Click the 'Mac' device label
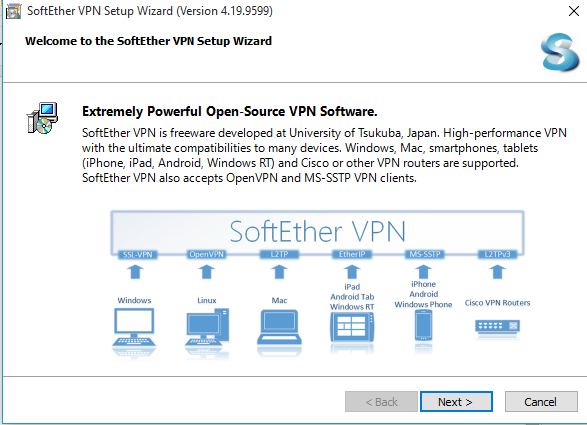This screenshot has height=425, width=587. (279, 300)
